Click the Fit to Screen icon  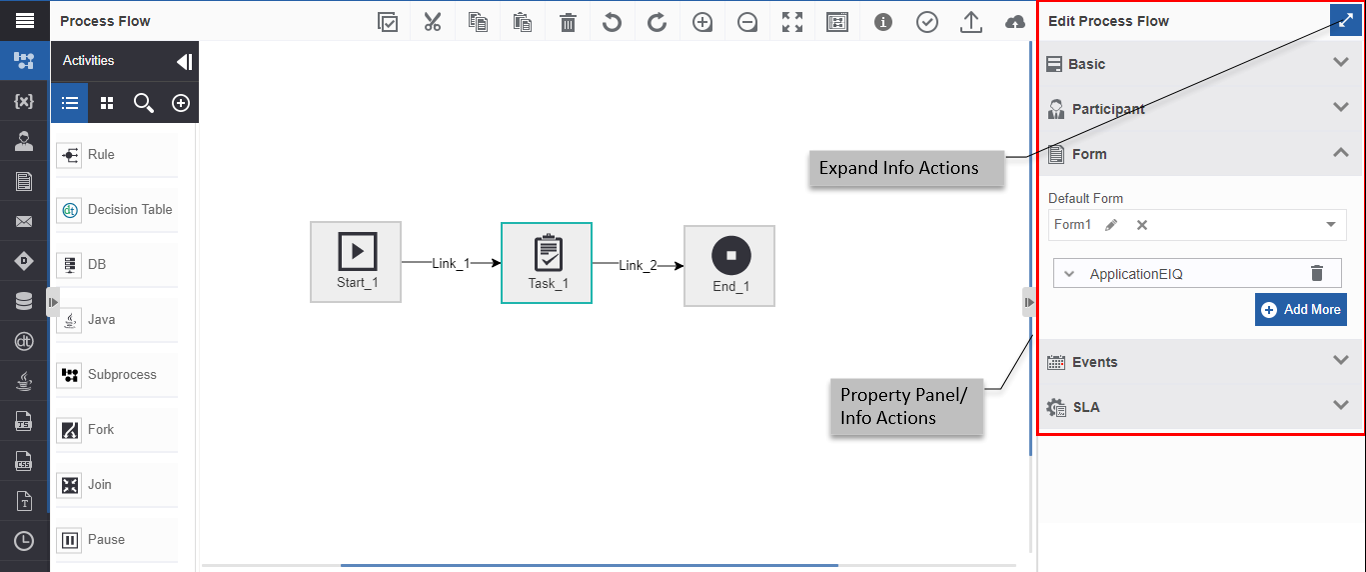click(792, 22)
